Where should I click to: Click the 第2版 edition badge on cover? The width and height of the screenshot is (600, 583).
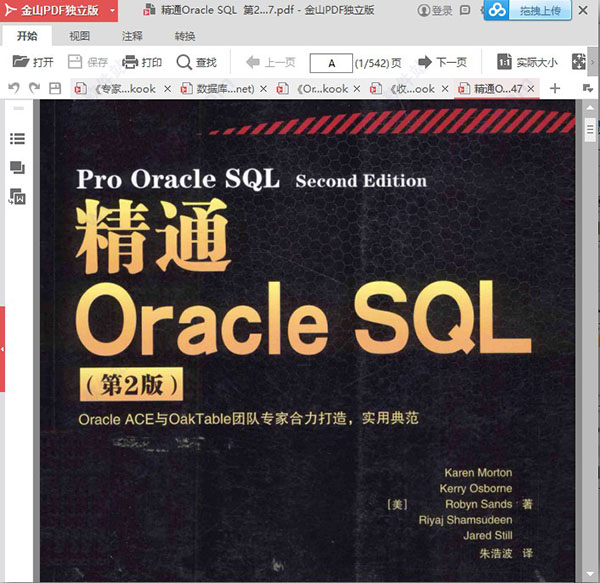[131, 384]
